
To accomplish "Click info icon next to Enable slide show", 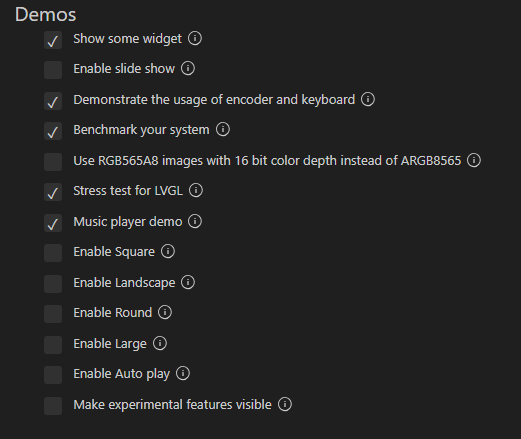I will click(x=188, y=68).
